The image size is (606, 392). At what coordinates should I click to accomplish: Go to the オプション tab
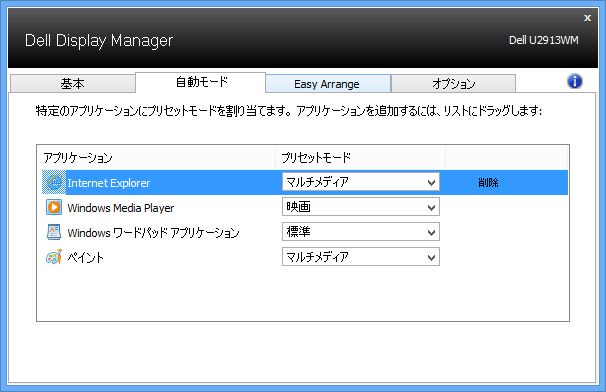pos(453,84)
